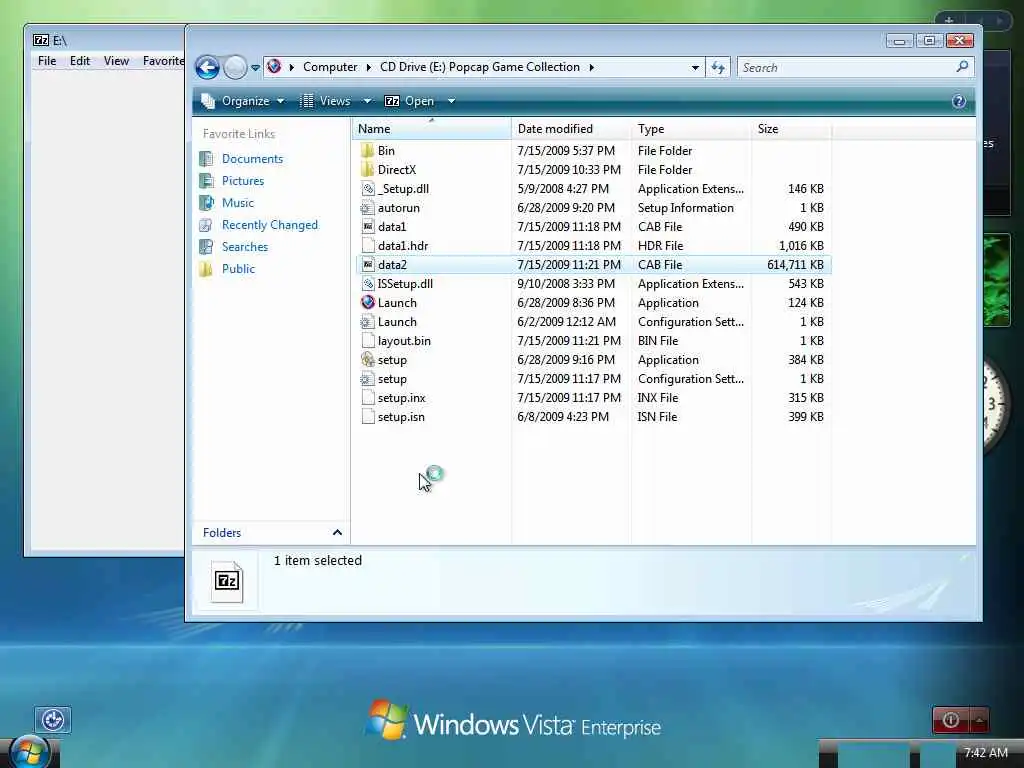Select the _Setup.dll file icon
The image size is (1024, 768).
(368, 189)
